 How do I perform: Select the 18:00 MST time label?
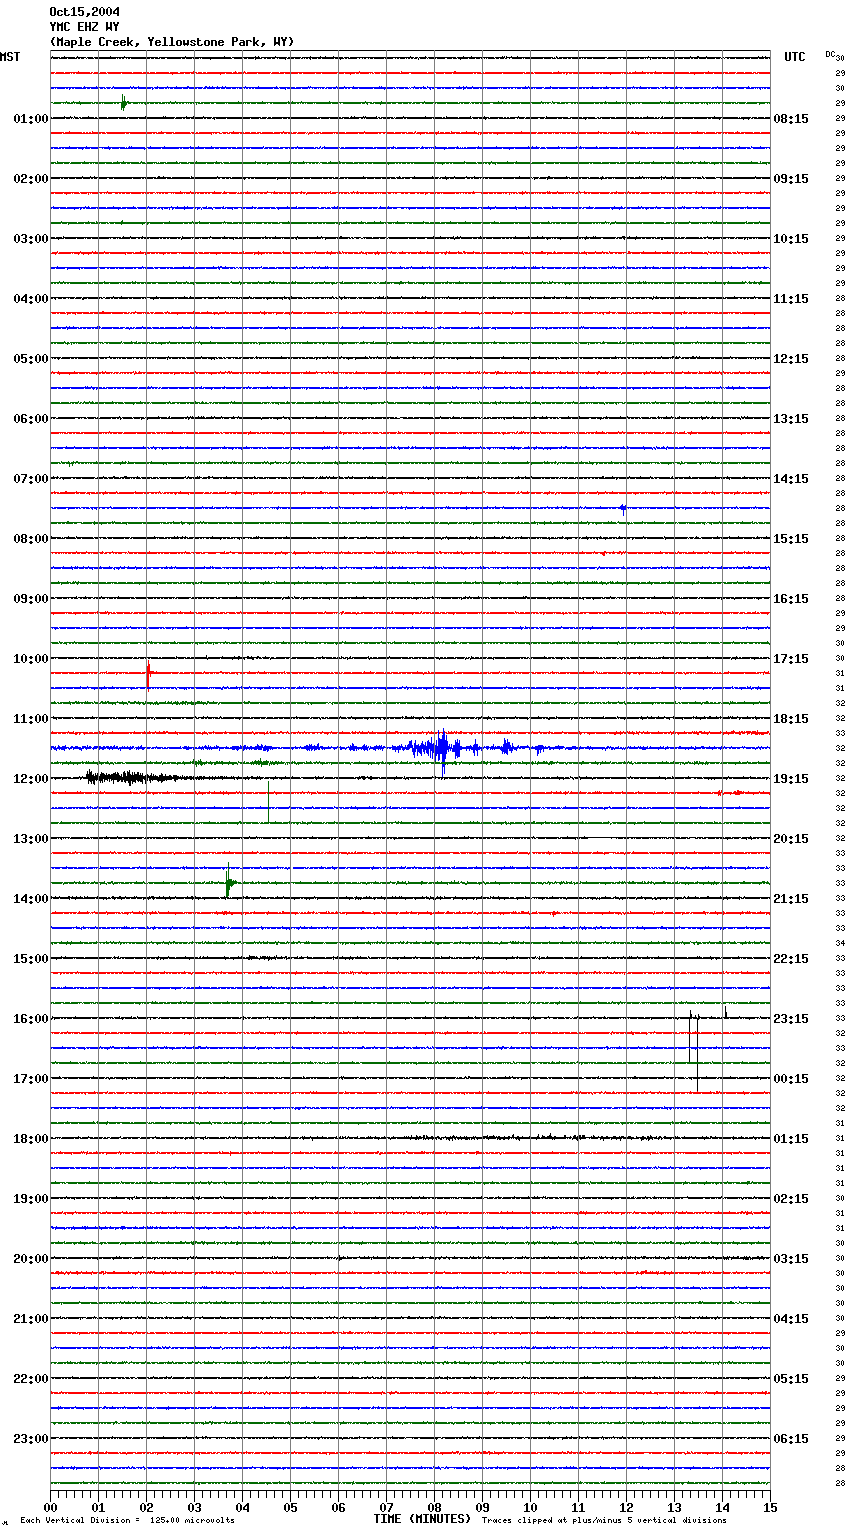31,1139
